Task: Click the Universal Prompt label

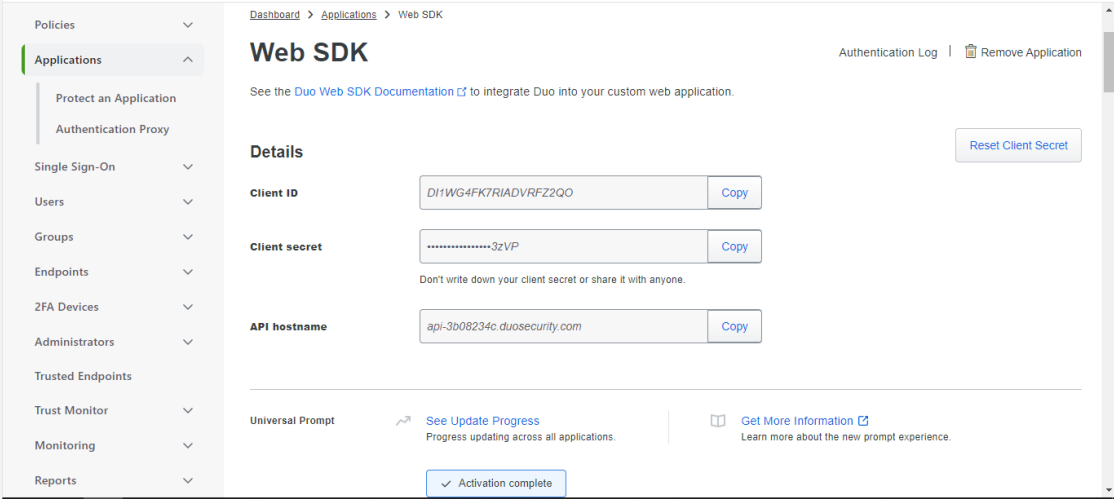Action: (x=292, y=421)
